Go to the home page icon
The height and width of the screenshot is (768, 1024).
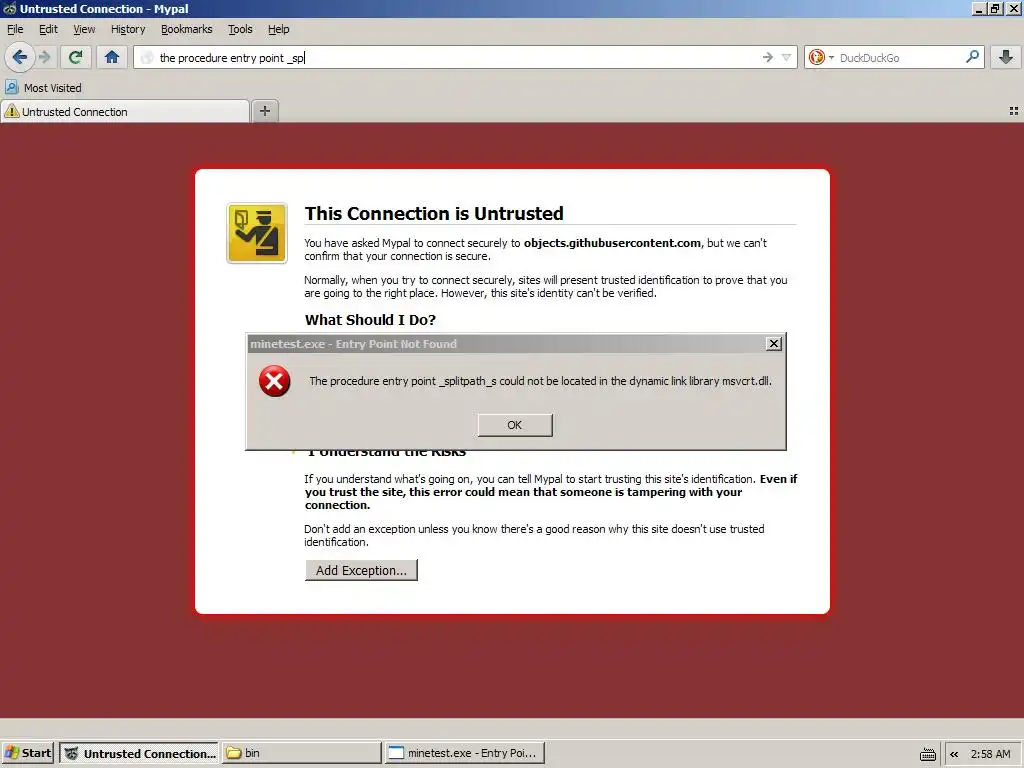(x=112, y=57)
